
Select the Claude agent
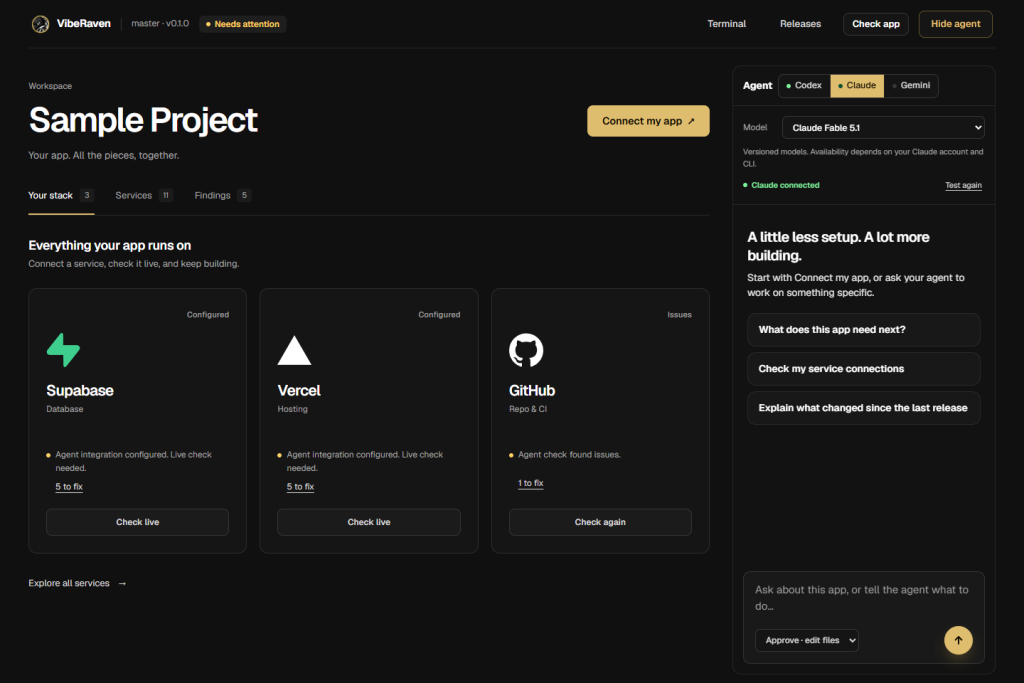(857, 86)
